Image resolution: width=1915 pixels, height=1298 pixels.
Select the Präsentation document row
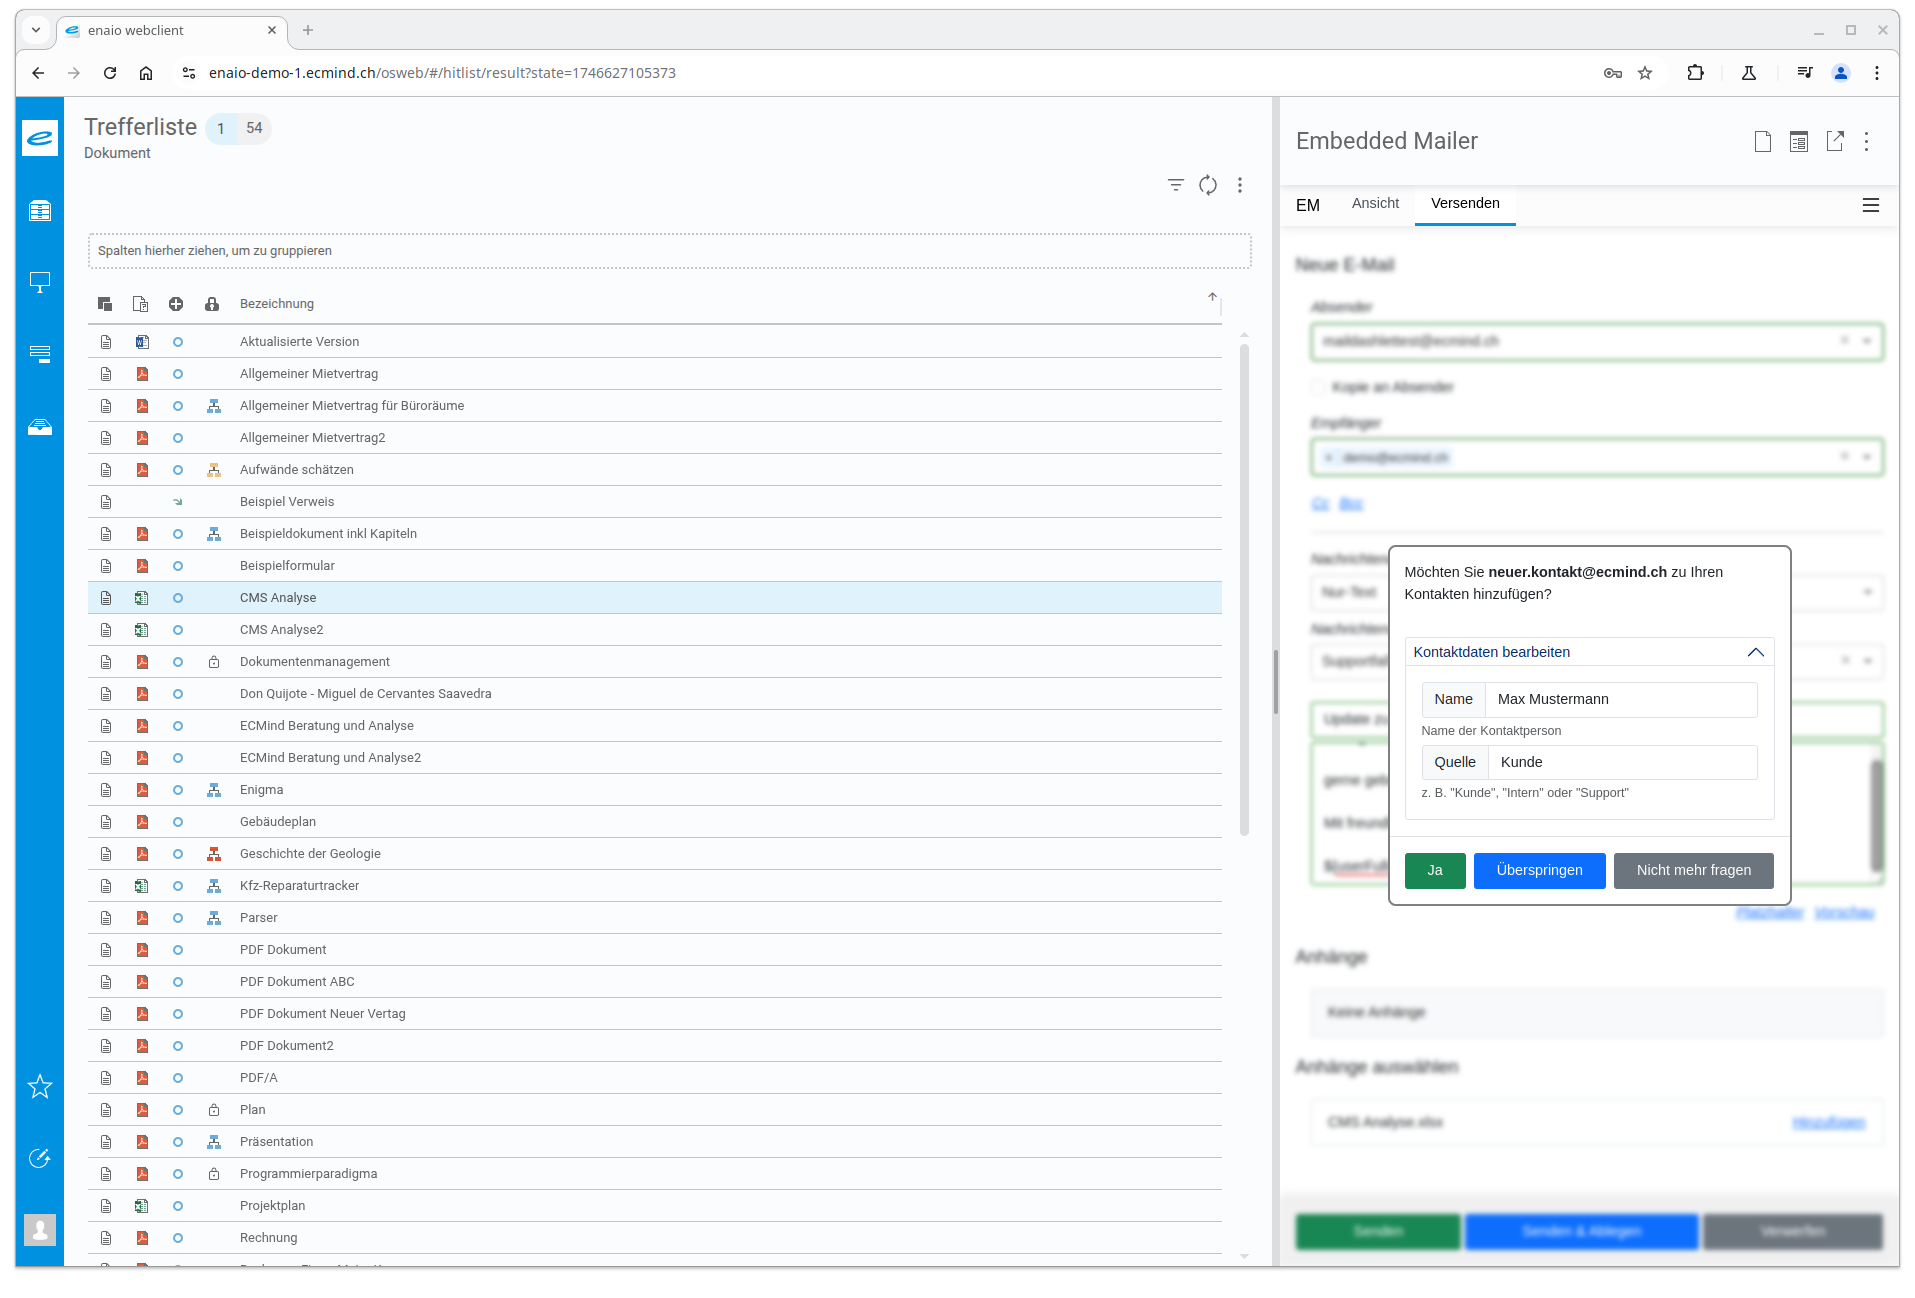(x=655, y=1142)
